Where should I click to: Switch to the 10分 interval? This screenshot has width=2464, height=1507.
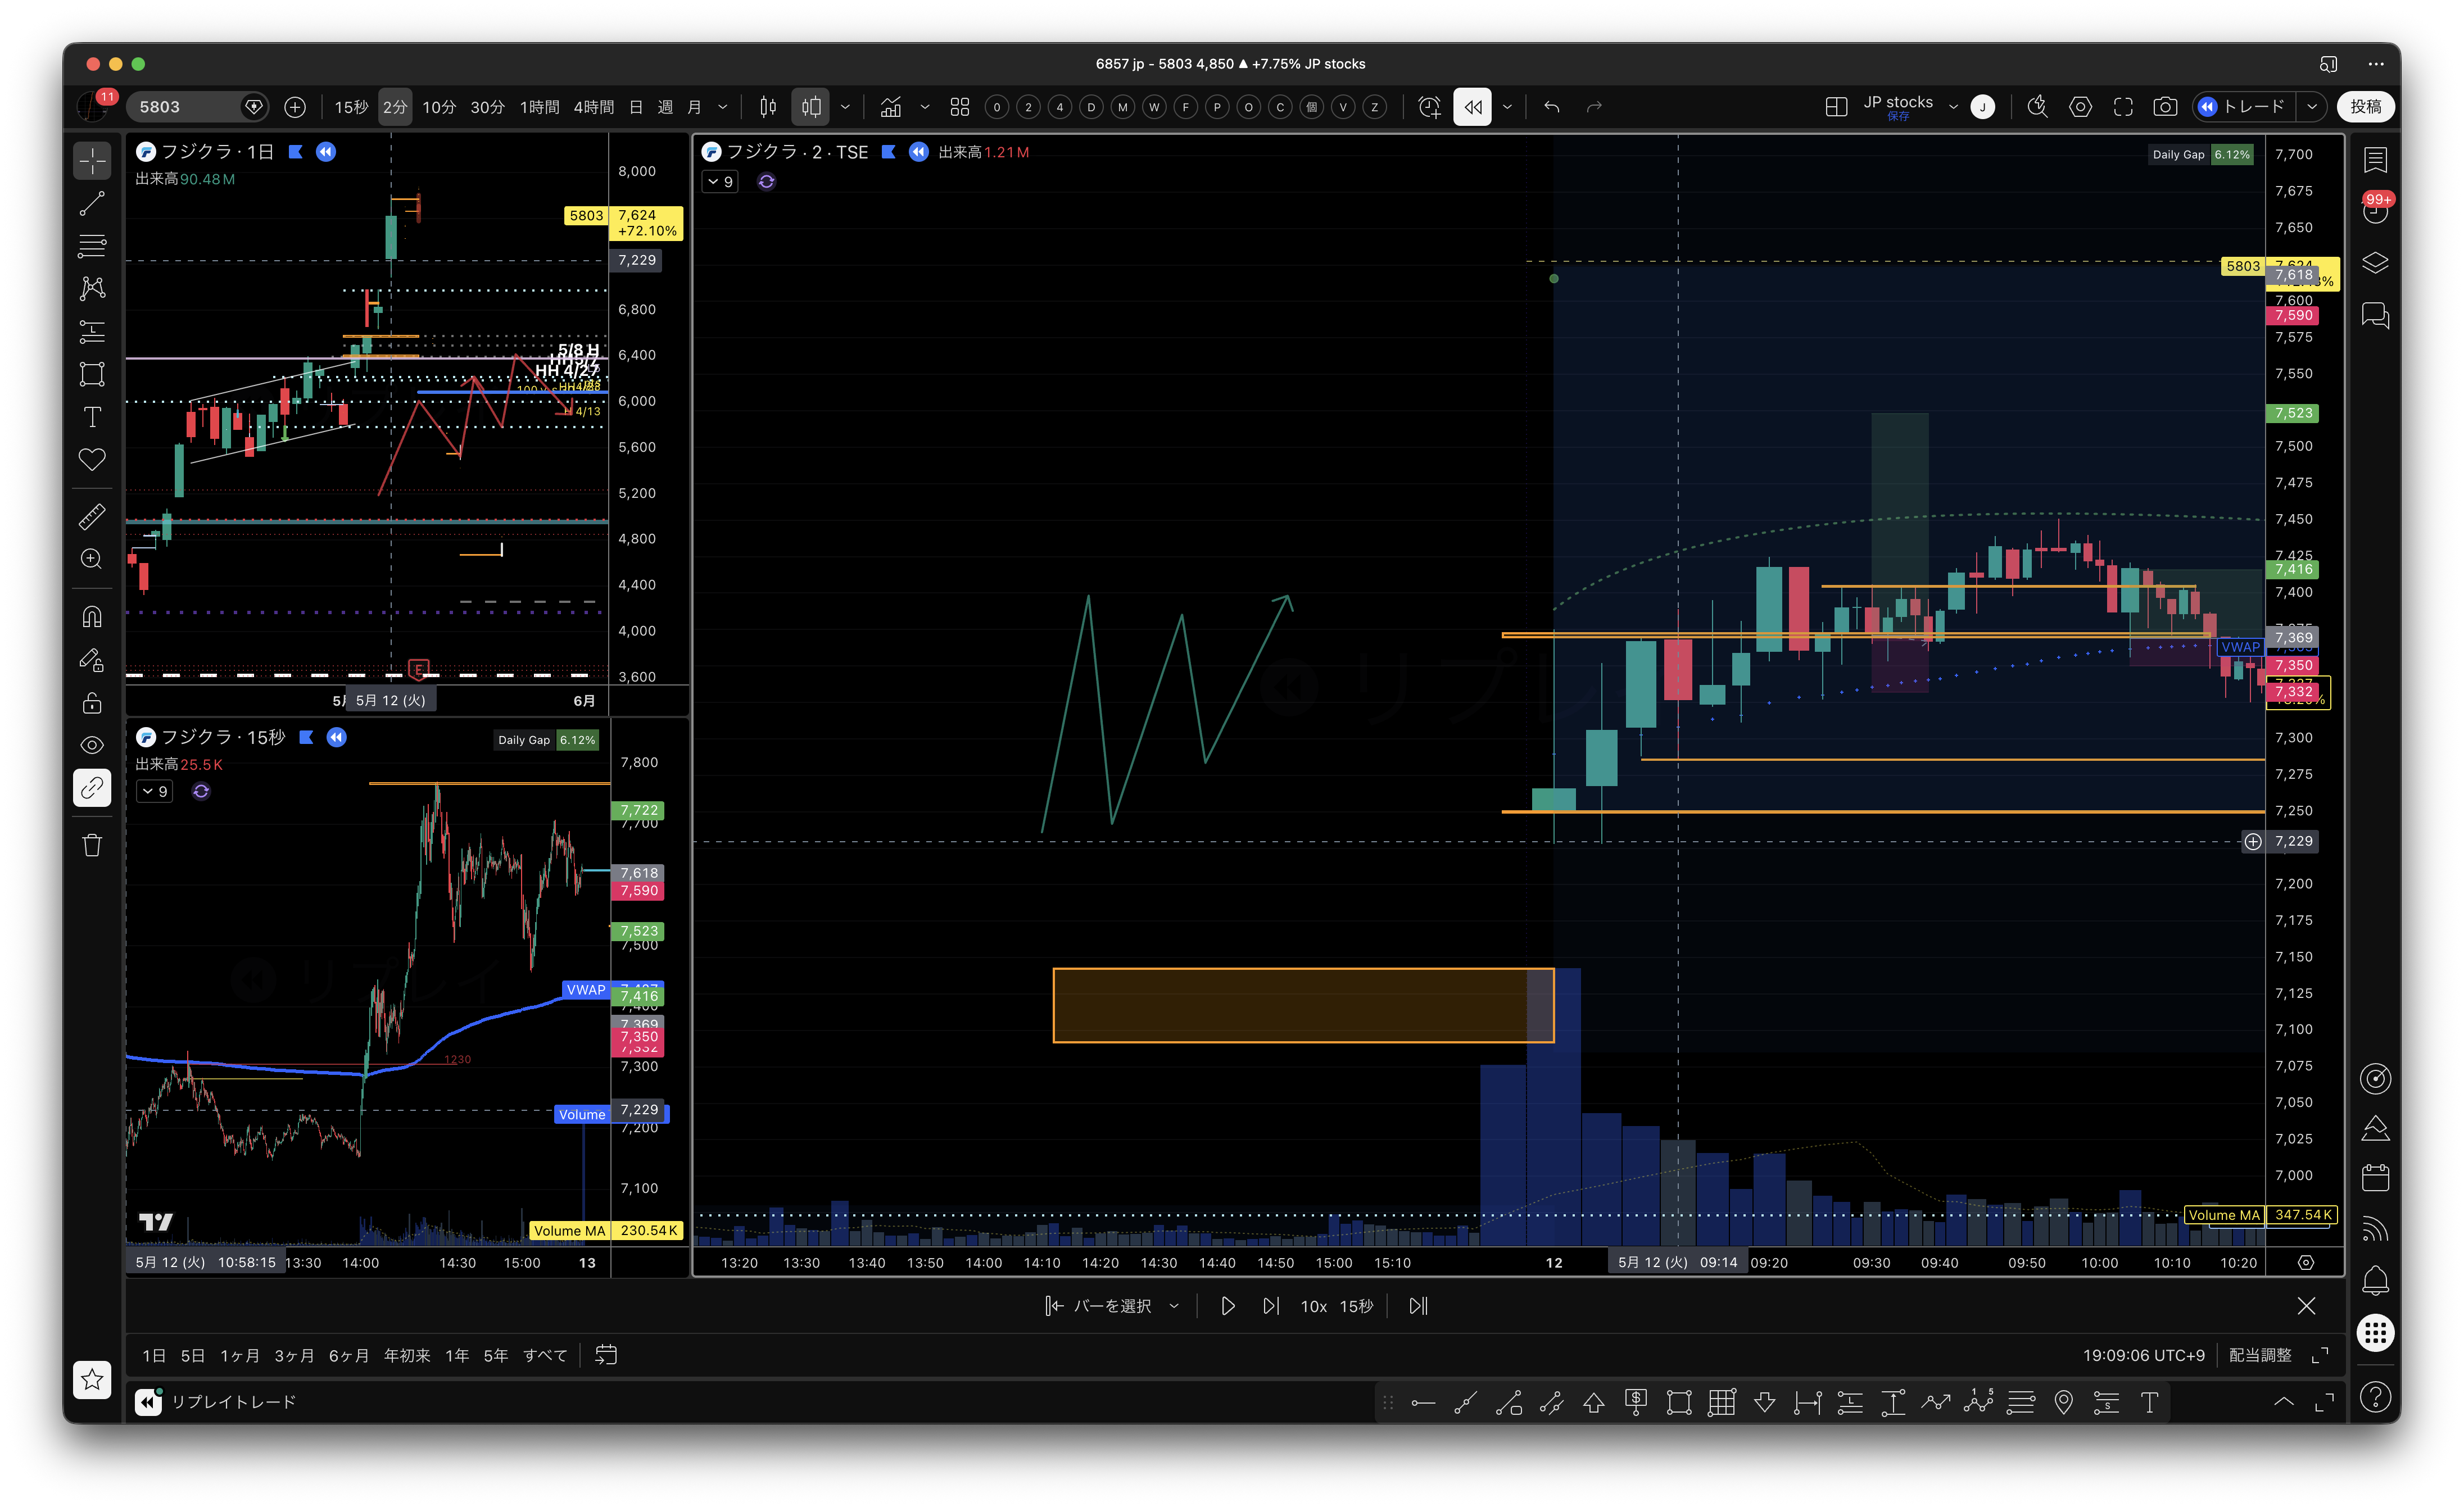coord(438,107)
